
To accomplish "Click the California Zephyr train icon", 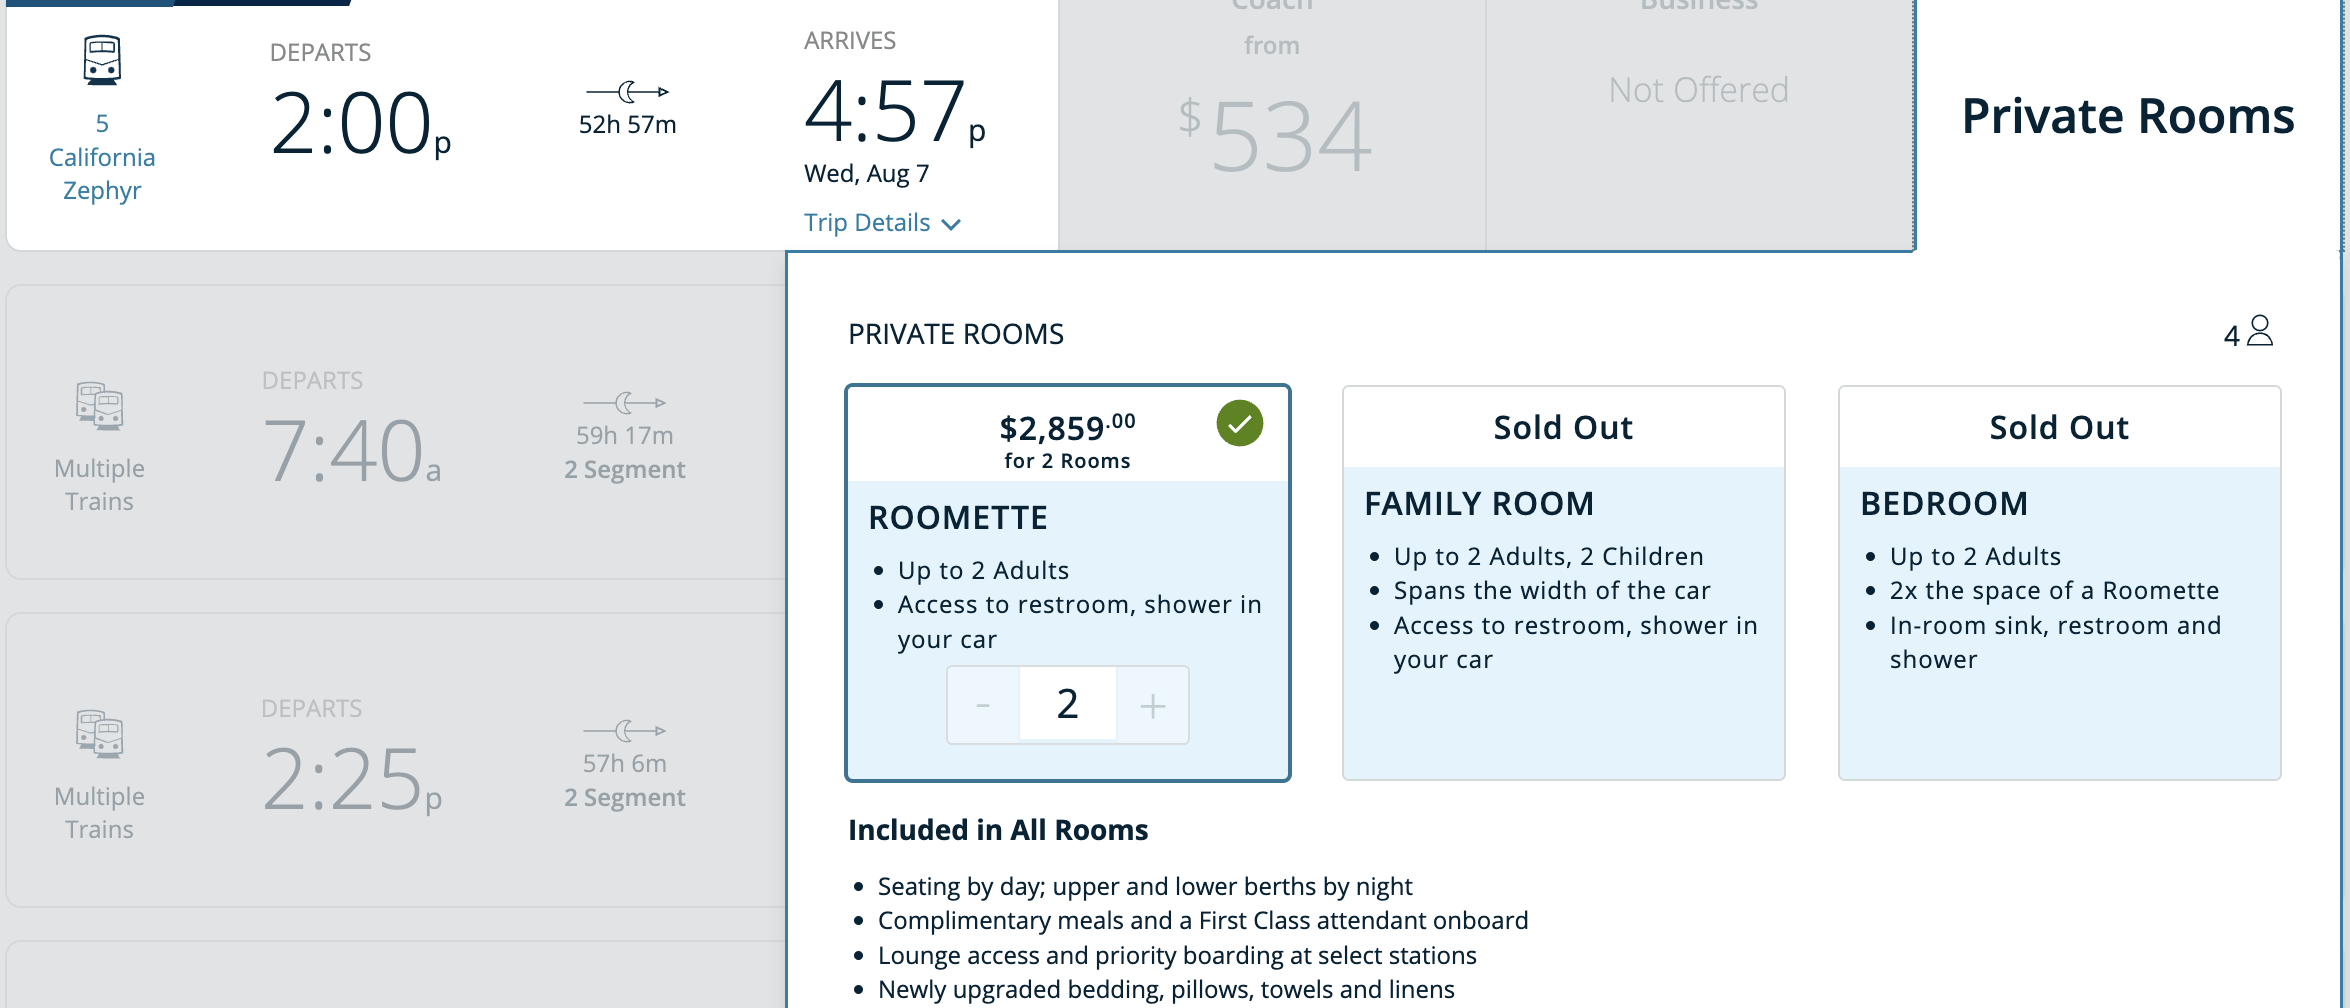I will 102,59.
